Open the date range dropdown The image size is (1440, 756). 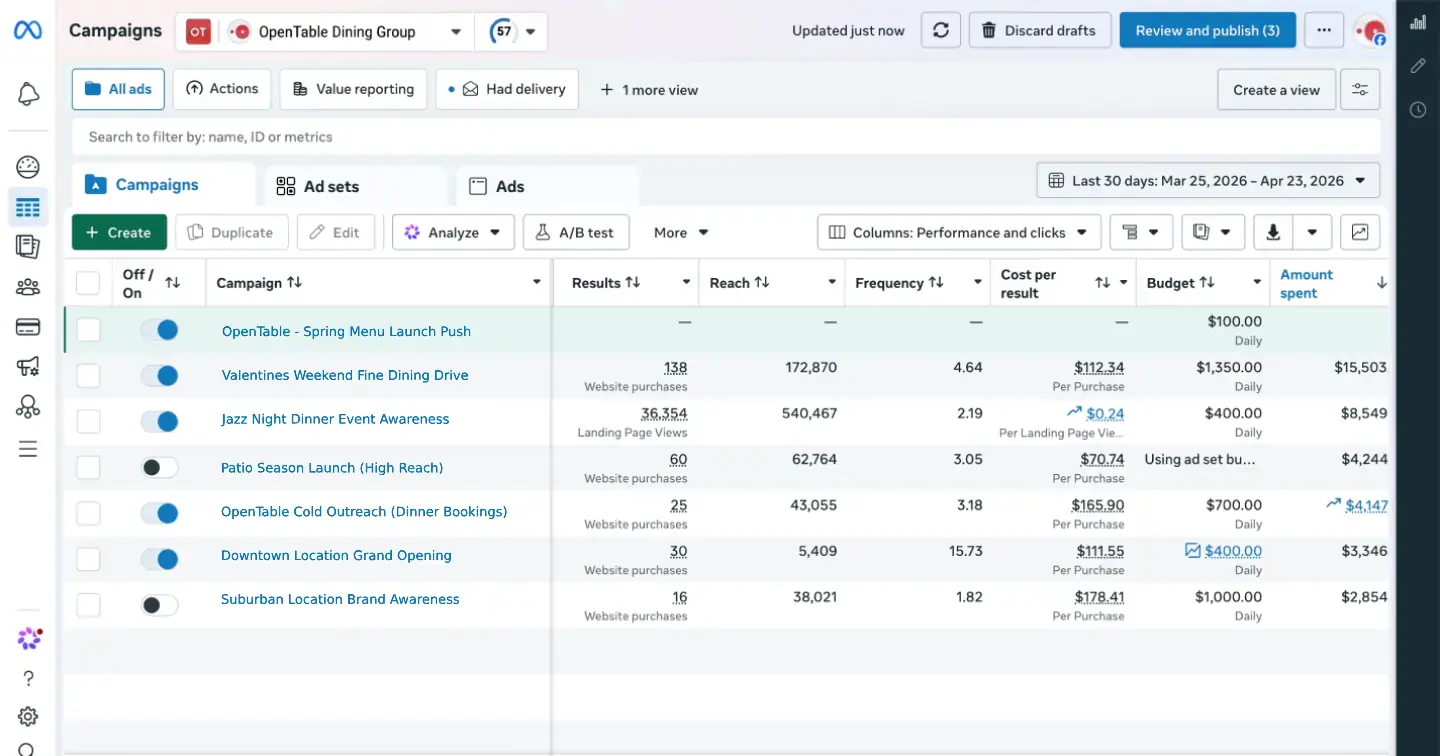[x=1208, y=181]
